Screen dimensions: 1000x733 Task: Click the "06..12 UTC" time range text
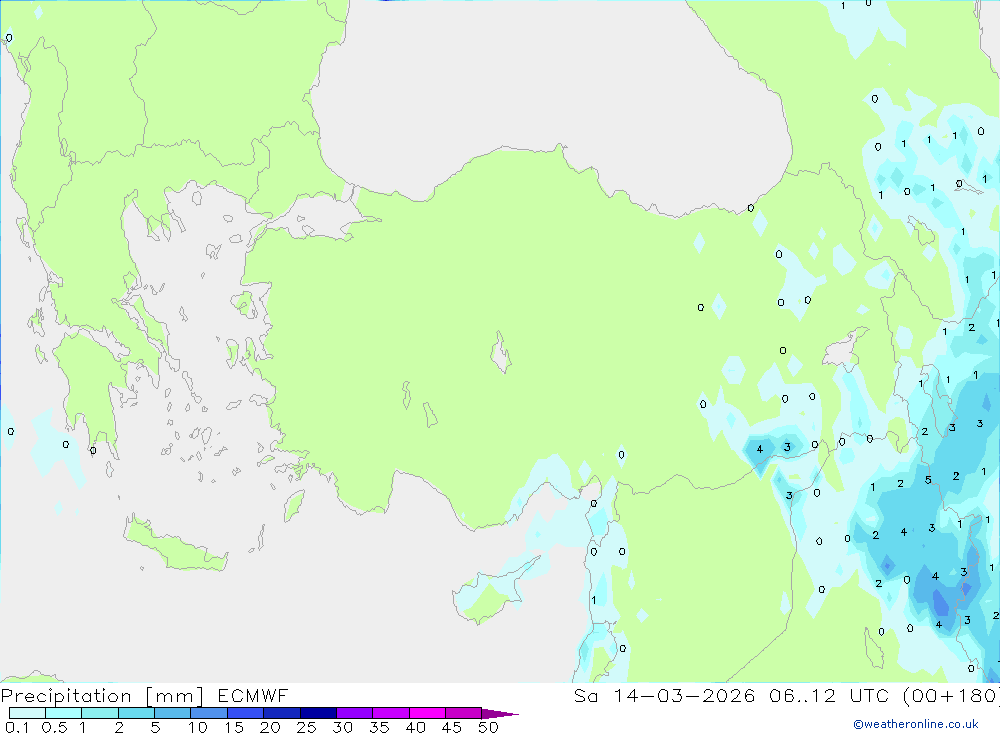(x=829, y=695)
